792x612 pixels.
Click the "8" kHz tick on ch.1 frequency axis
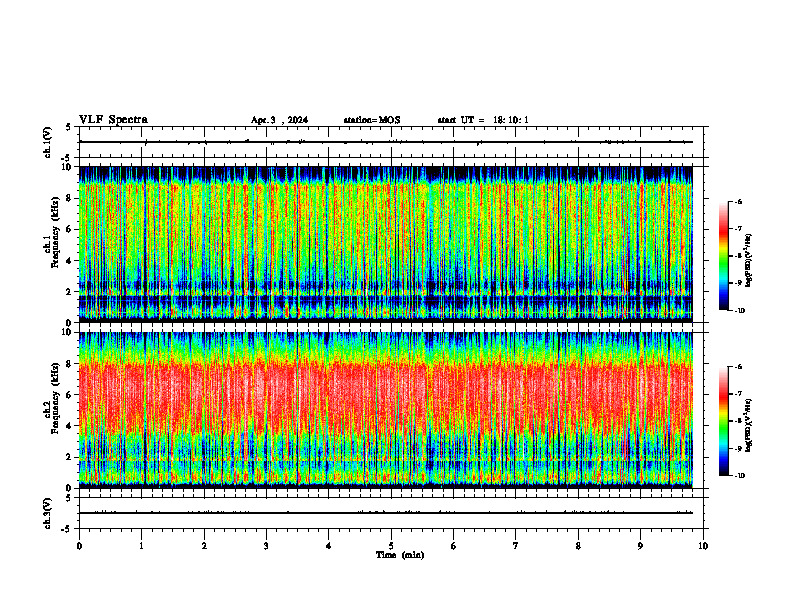[x=70, y=198]
